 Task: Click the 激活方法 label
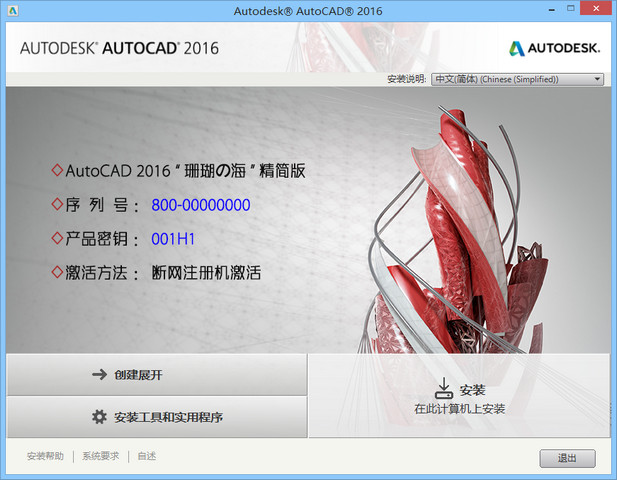click(102, 273)
